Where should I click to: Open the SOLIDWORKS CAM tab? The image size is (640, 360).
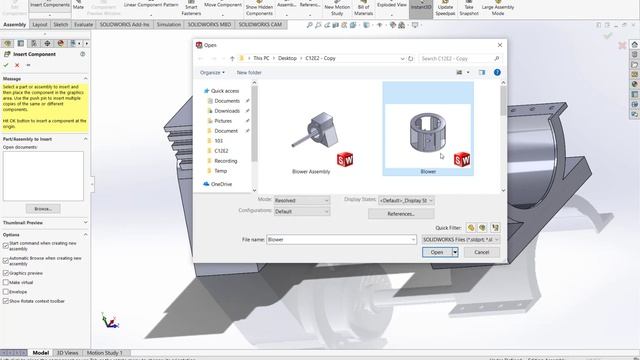pyautogui.click(x=260, y=24)
